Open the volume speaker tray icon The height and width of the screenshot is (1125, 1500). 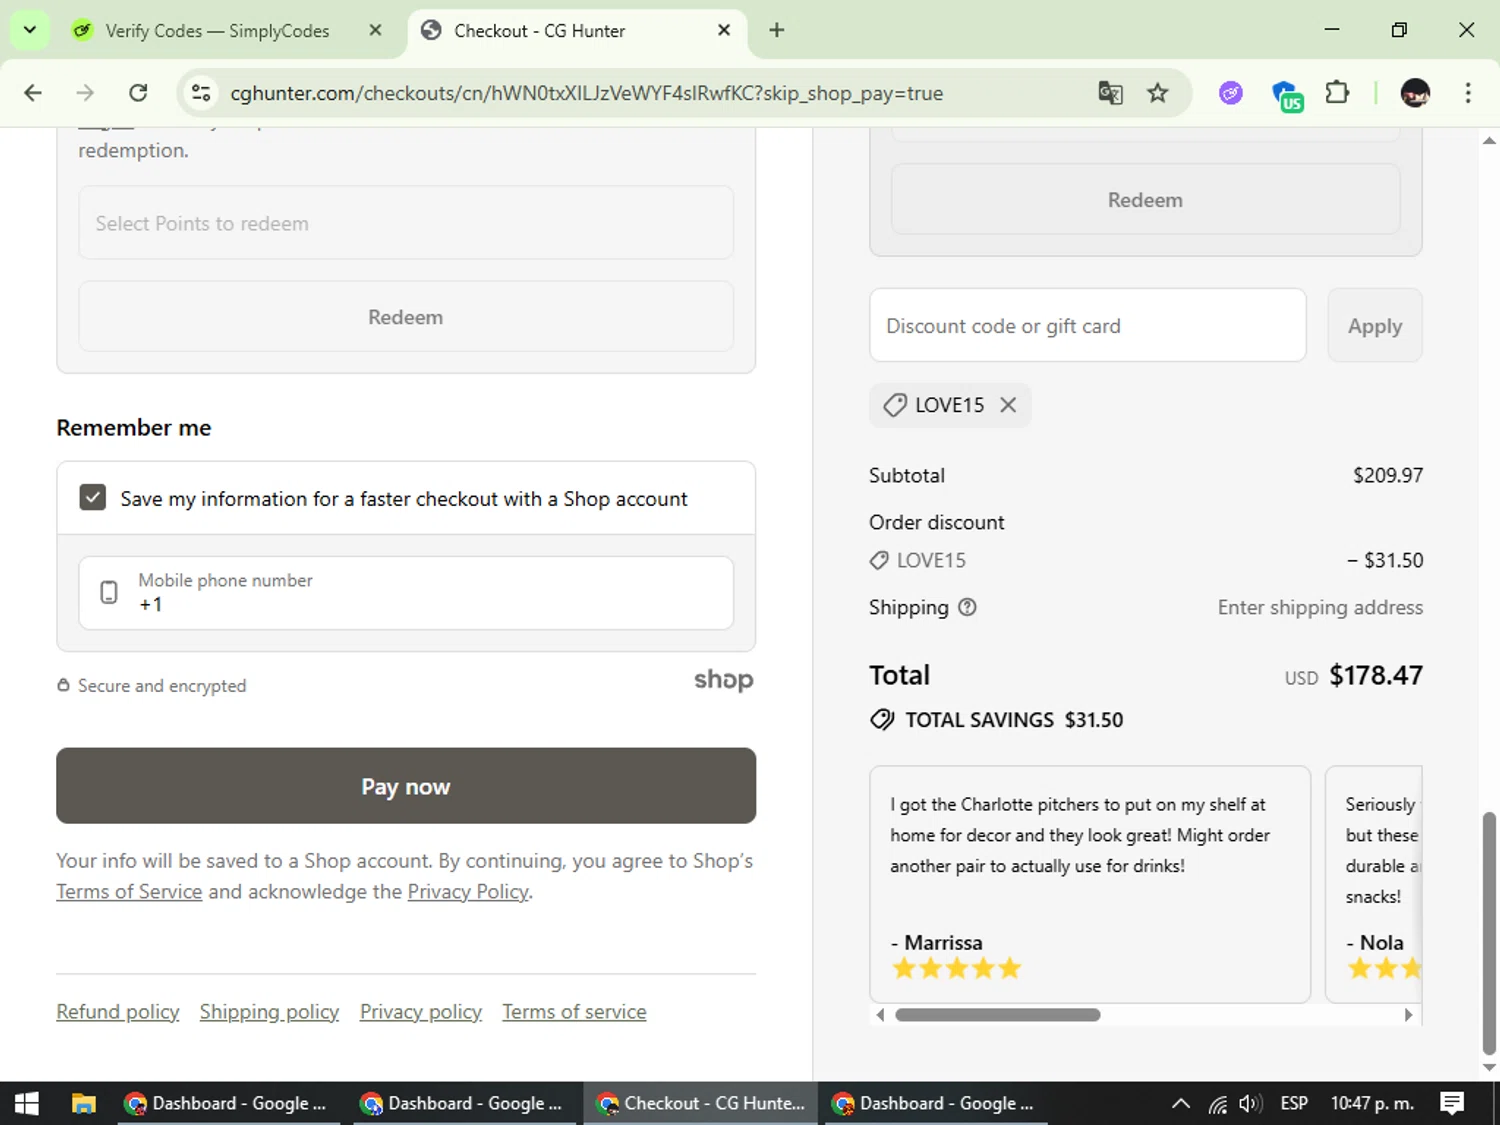click(1250, 1103)
